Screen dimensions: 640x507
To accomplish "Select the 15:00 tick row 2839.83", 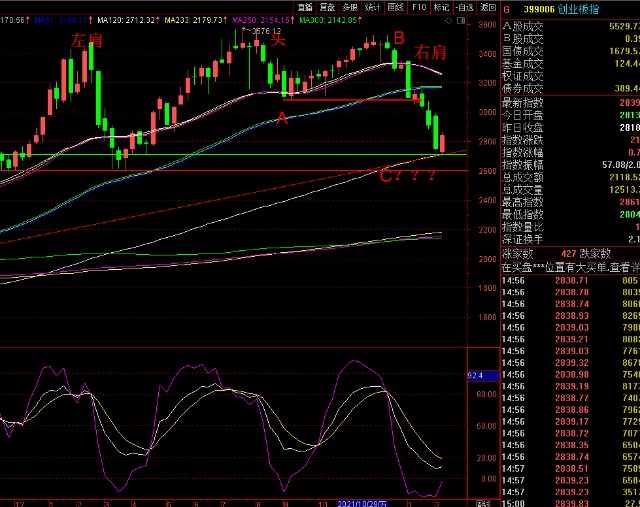I will [x=570, y=503].
